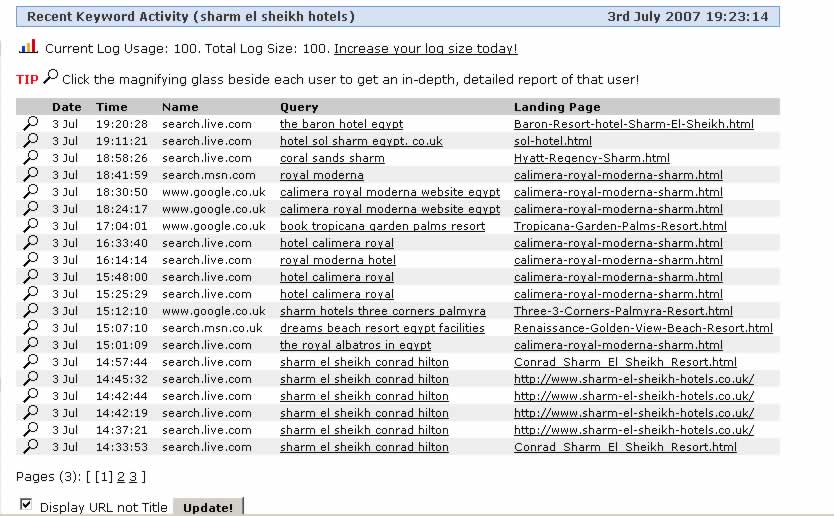Open Hyatt-Regency-Sharm.html landing page
Image resolution: width=834 pixels, height=516 pixels.
[x=591, y=158]
